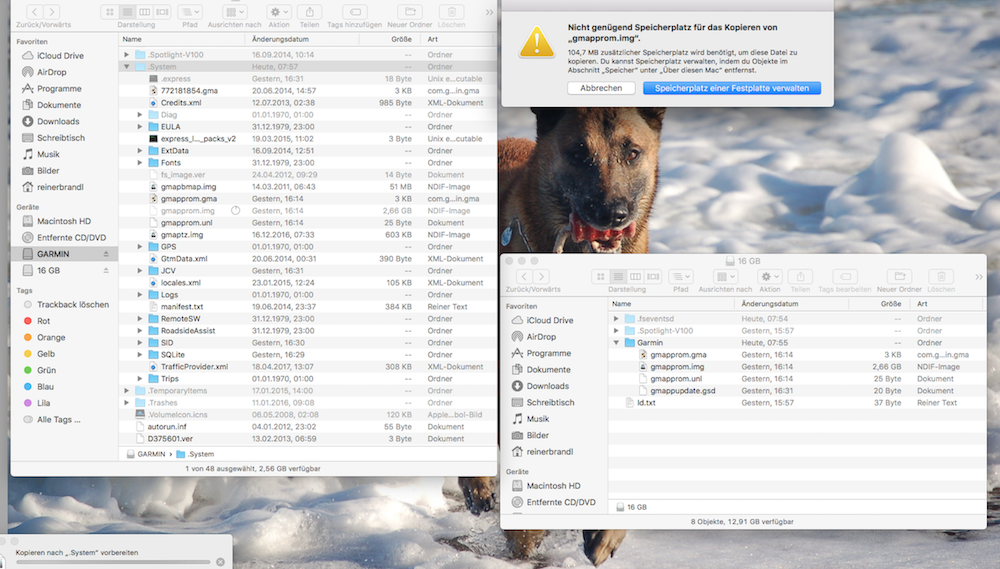Expand the EULA folder
The image size is (1000, 569).
140,127
